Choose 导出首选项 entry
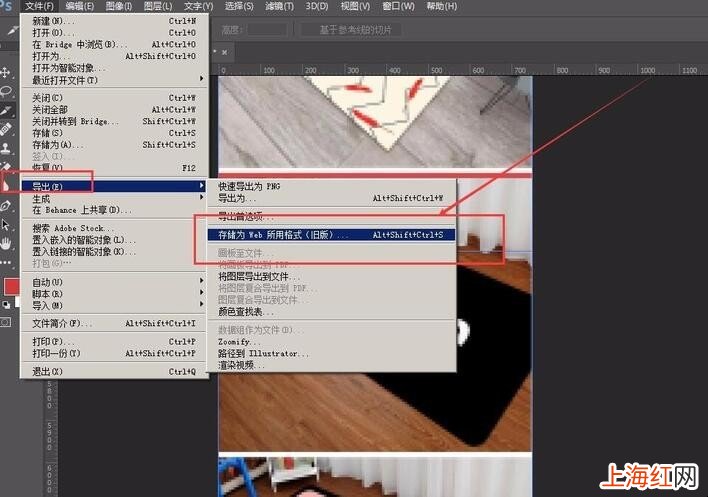The image size is (708, 497). click(x=331, y=217)
